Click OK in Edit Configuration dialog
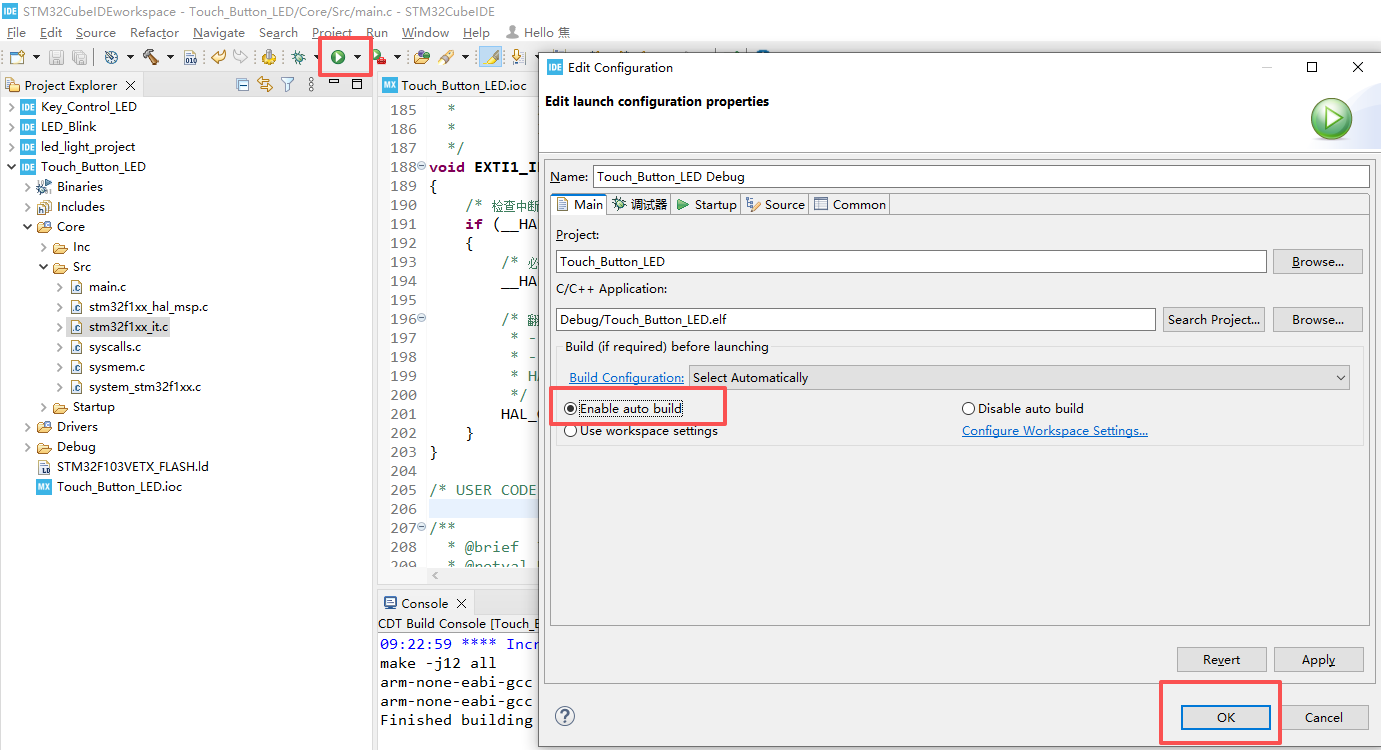The width and height of the screenshot is (1381, 750). (1226, 717)
